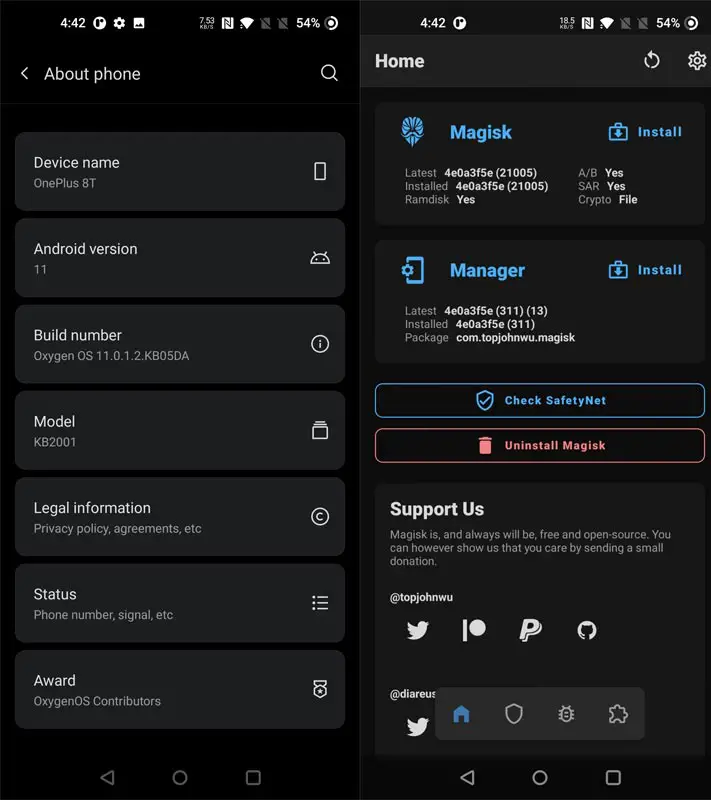Open diareuse's Twitter link
This screenshot has height=800, width=711.
[417, 726]
